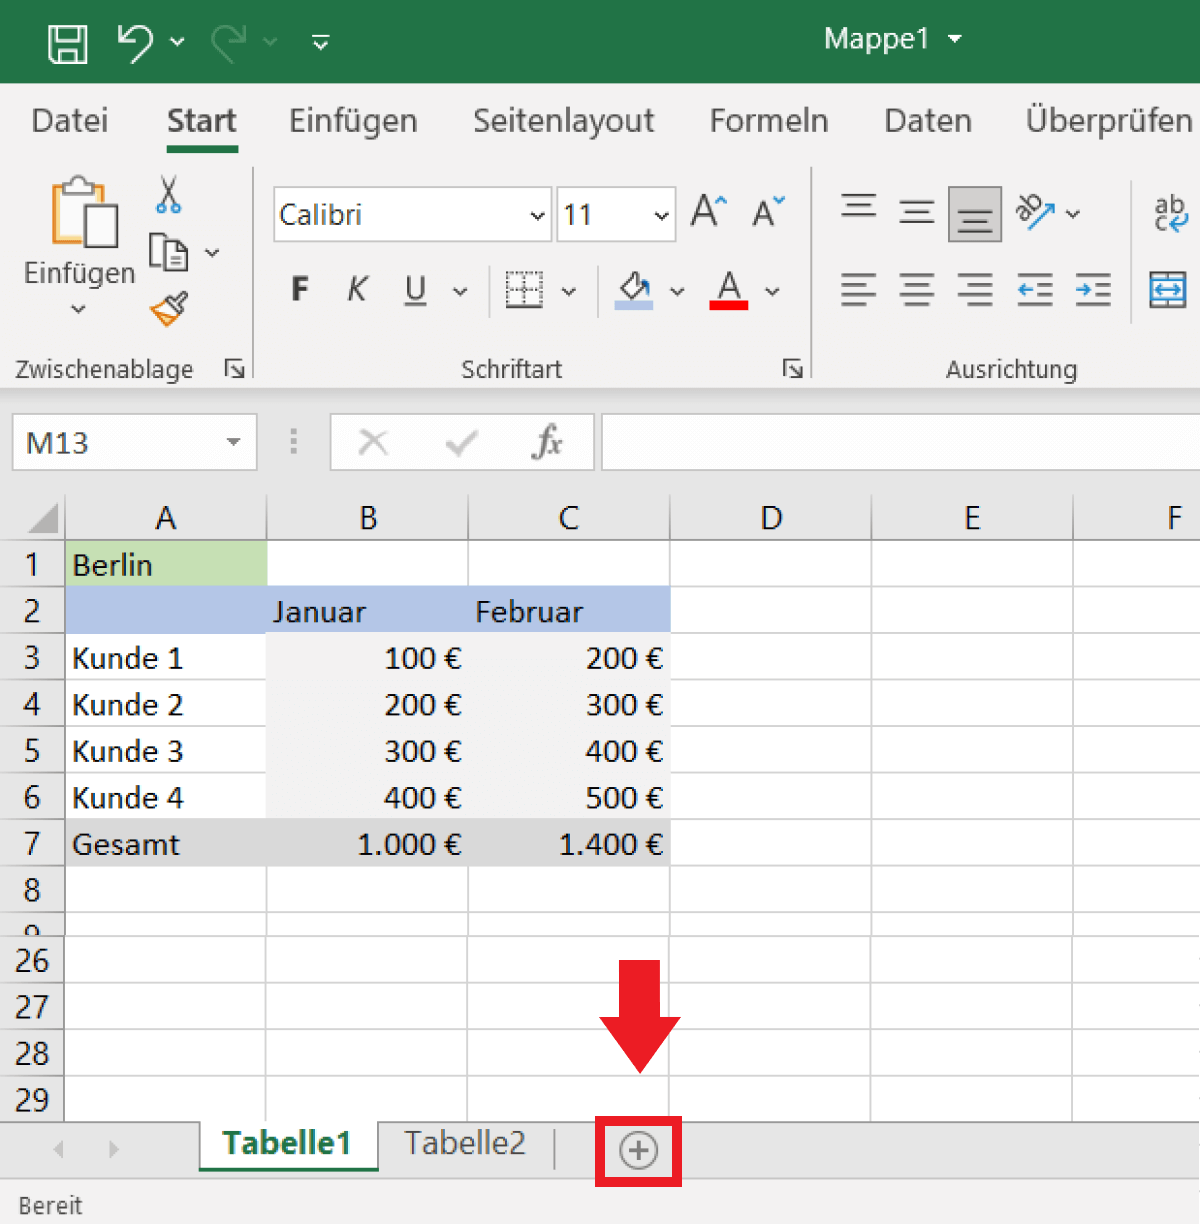Screen dimensions: 1200x1224
Task: Open the Calibri font name dropdown
Action: pyautogui.click(x=537, y=216)
